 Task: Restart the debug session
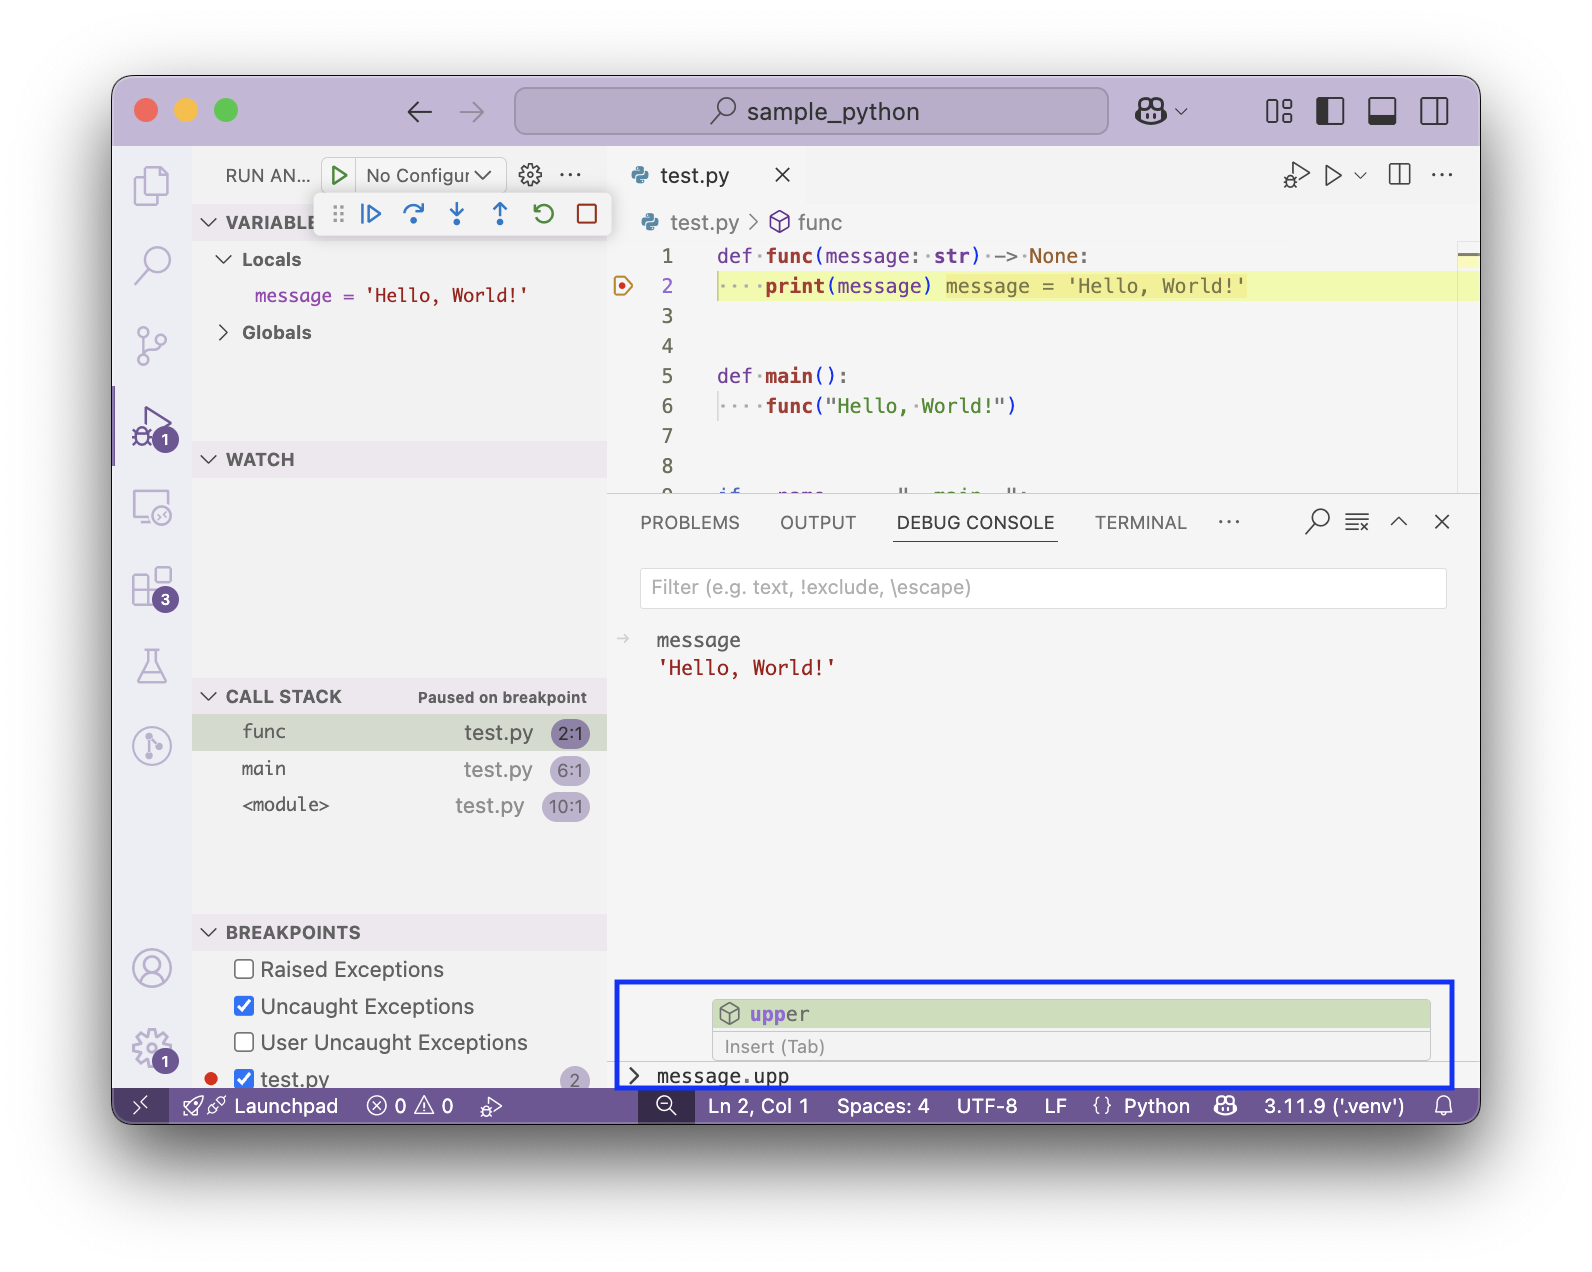[543, 213]
